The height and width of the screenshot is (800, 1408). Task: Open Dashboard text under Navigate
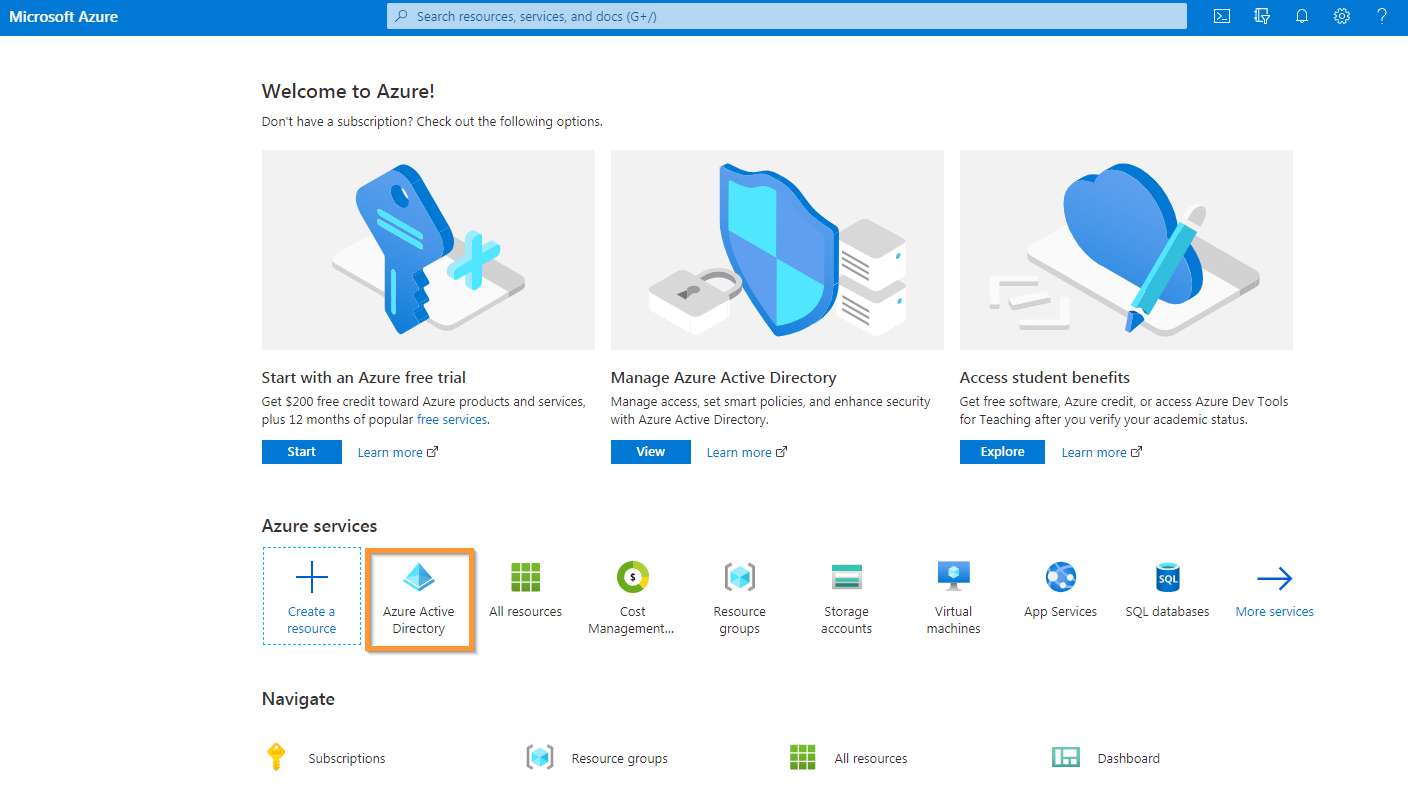click(1129, 759)
